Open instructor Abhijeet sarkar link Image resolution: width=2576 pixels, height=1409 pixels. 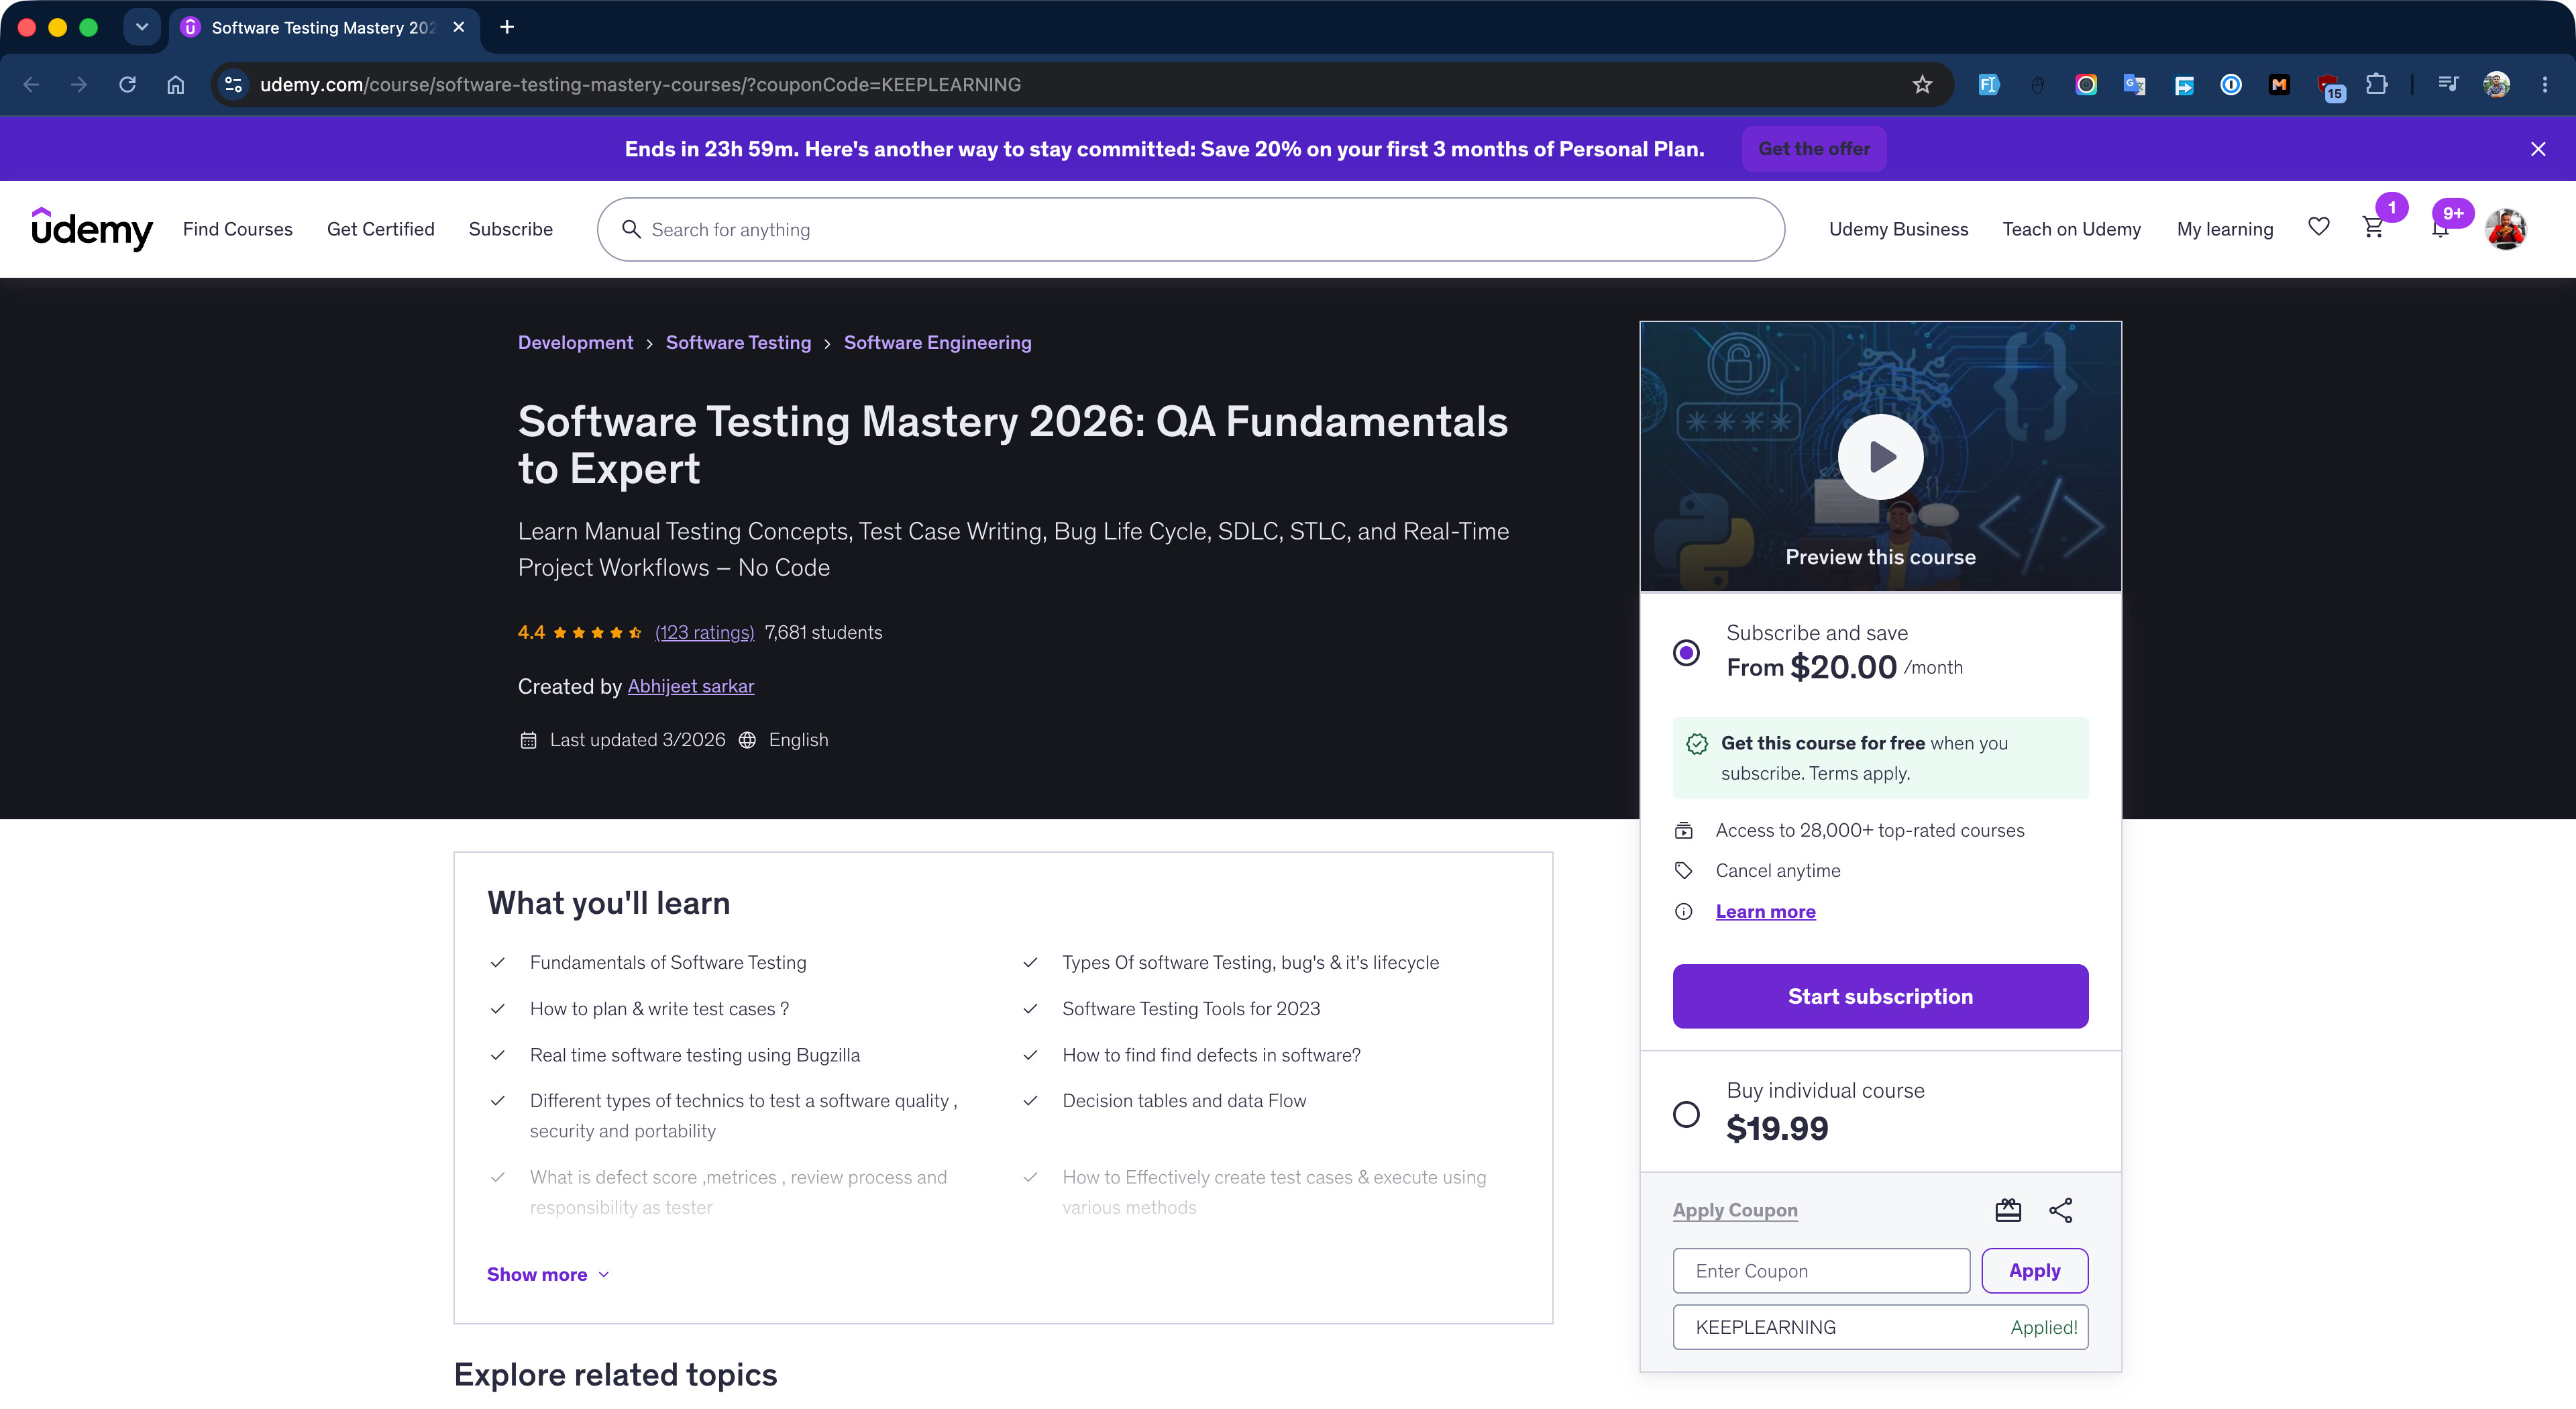691,686
